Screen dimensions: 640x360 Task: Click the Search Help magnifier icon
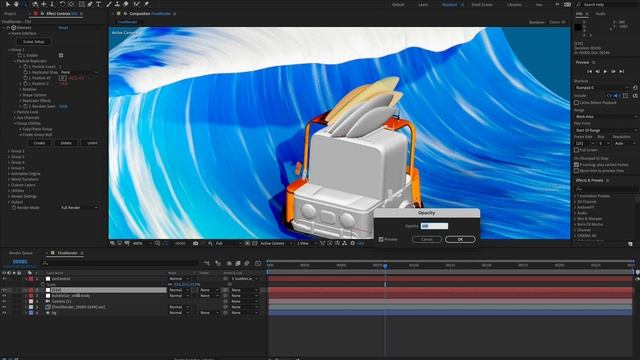(x=578, y=4)
